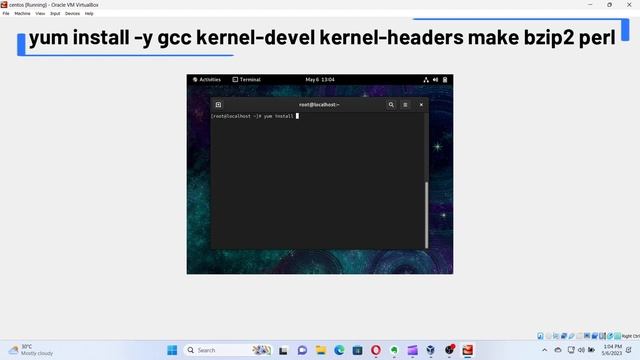Click the Windows taskbar Search box
The image size is (640, 360).
coord(227,350)
